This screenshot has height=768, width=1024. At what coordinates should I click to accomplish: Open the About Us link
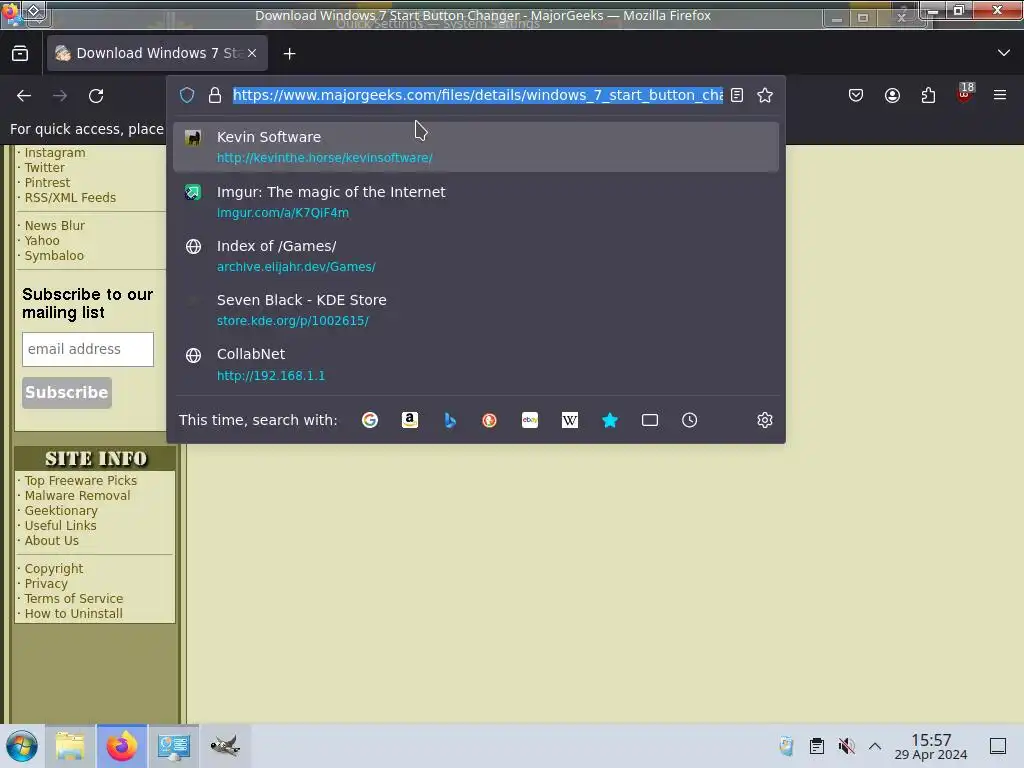click(x=52, y=541)
